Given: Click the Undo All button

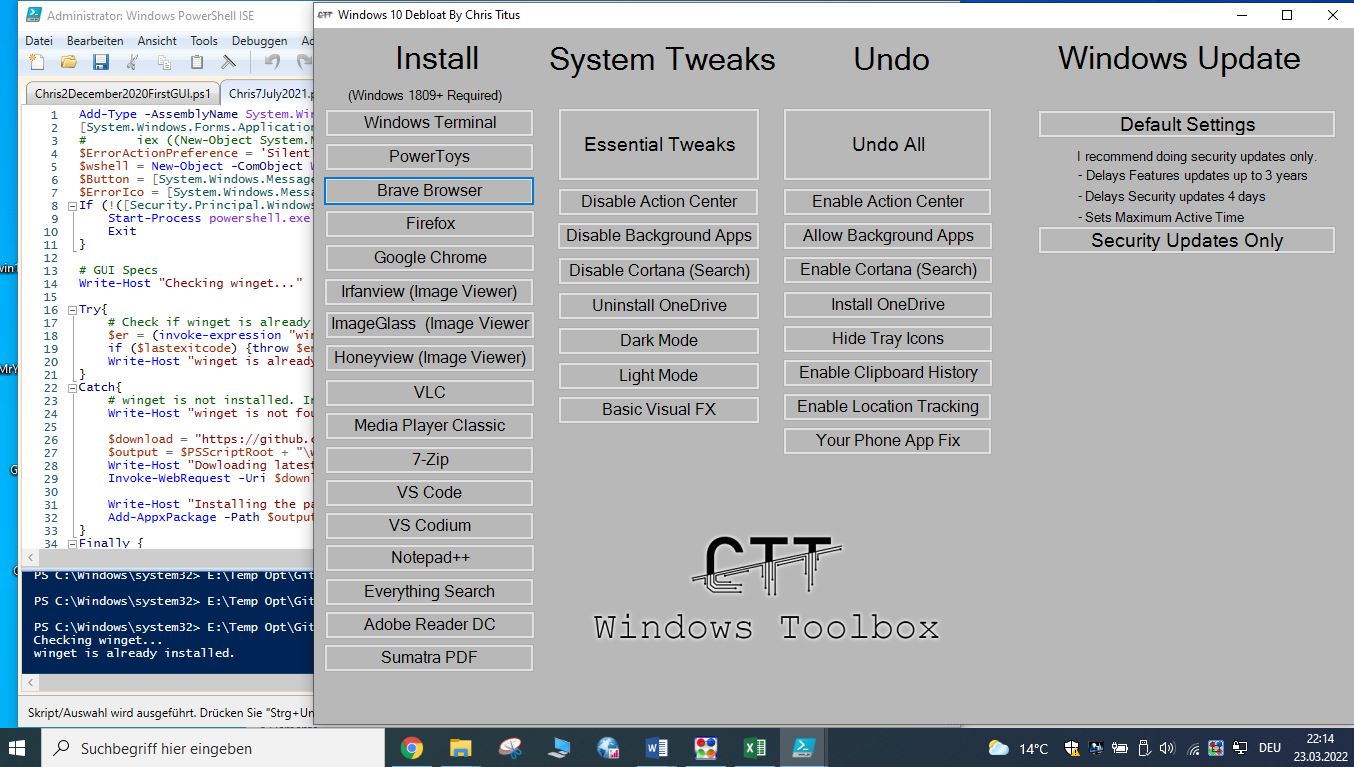Looking at the screenshot, I should (x=888, y=145).
